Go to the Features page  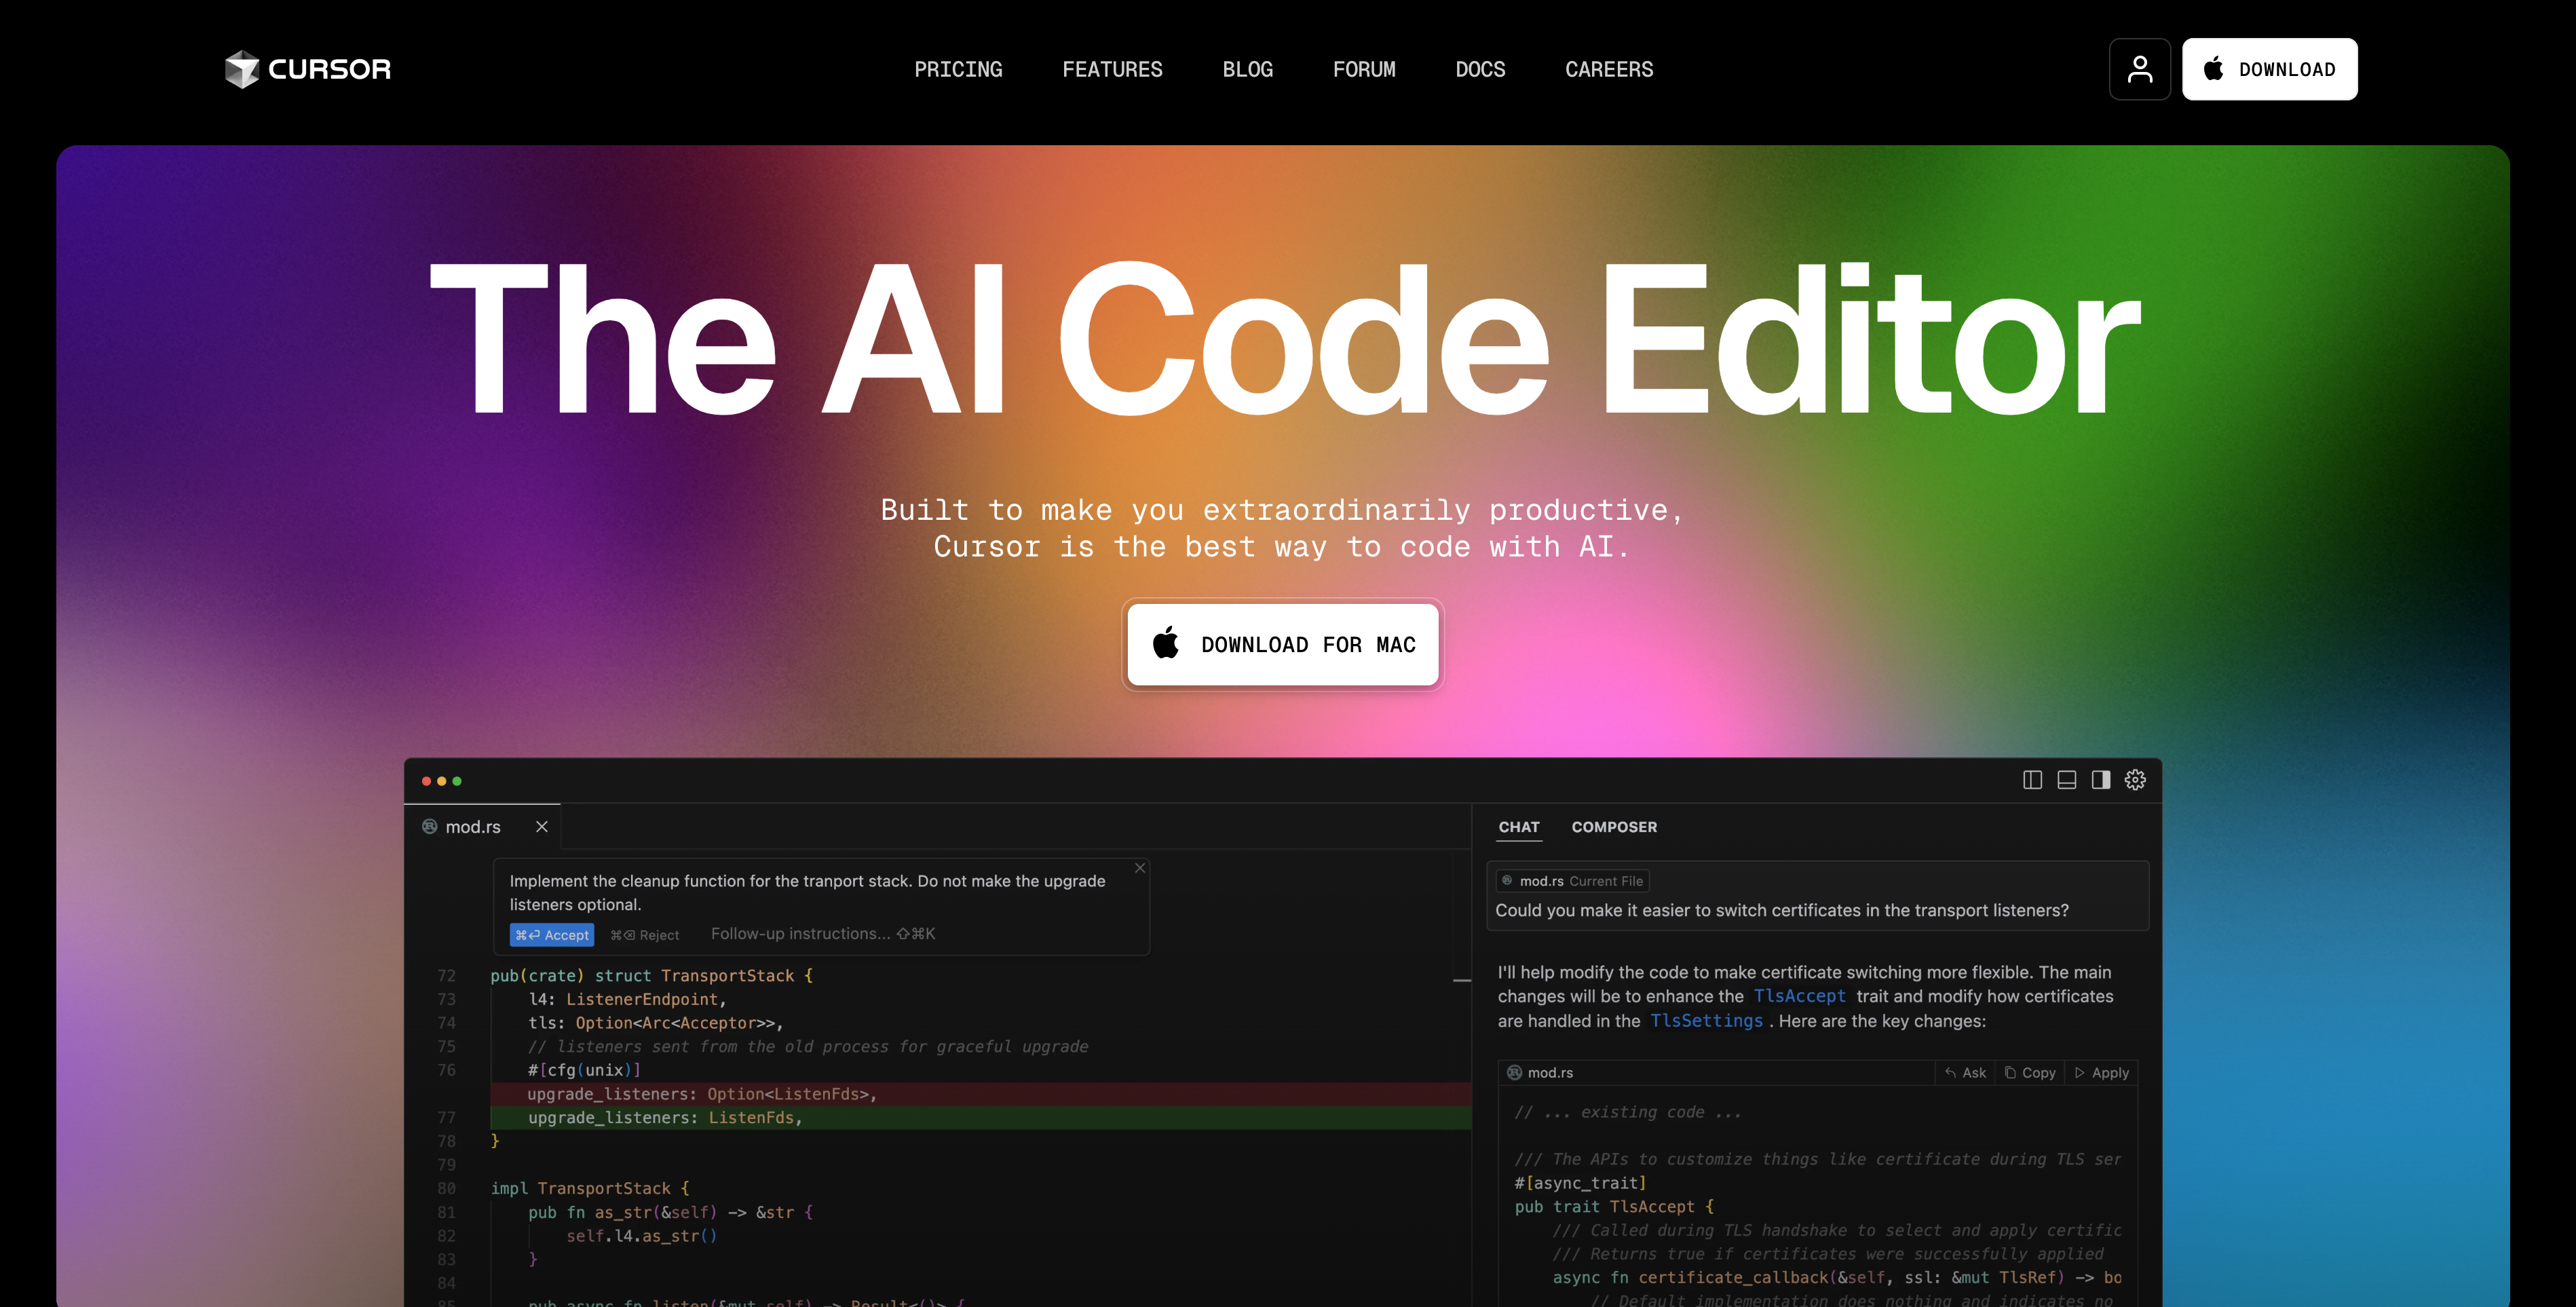[1112, 69]
